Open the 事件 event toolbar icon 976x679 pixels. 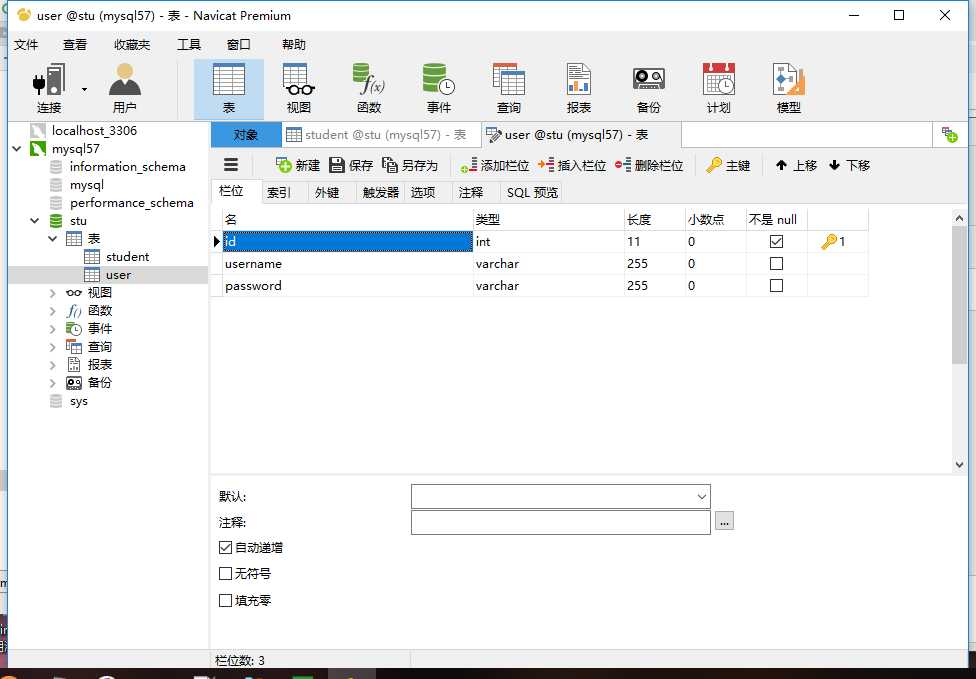point(439,88)
